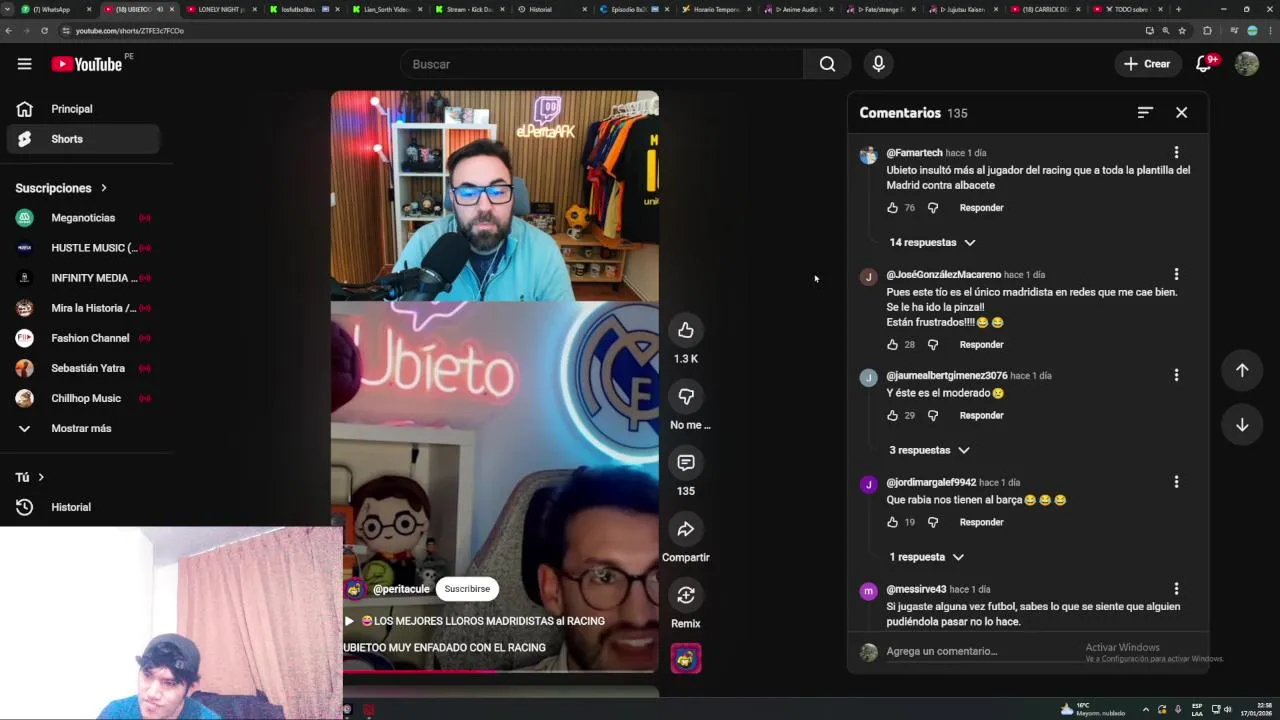The width and height of the screenshot is (1280, 720).
Task: Seek on the Short's red progress bar
Action: coord(501,671)
